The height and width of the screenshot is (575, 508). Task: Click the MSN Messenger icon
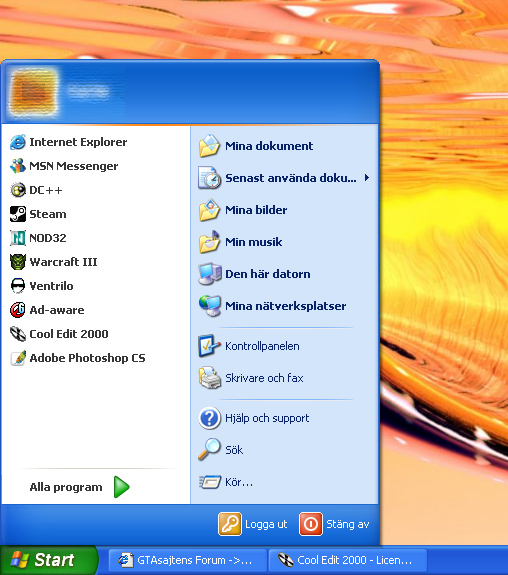point(18,166)
